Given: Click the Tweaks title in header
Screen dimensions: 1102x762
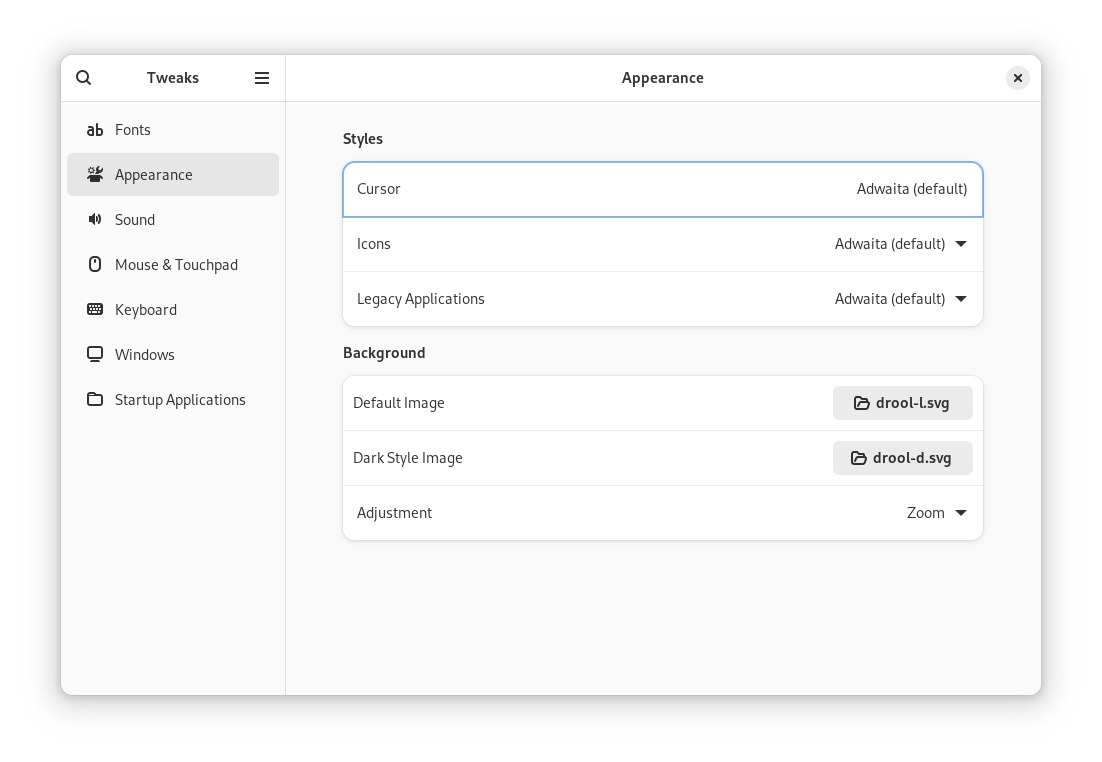Looking at the screenshot, I should [x=173, y=78].
